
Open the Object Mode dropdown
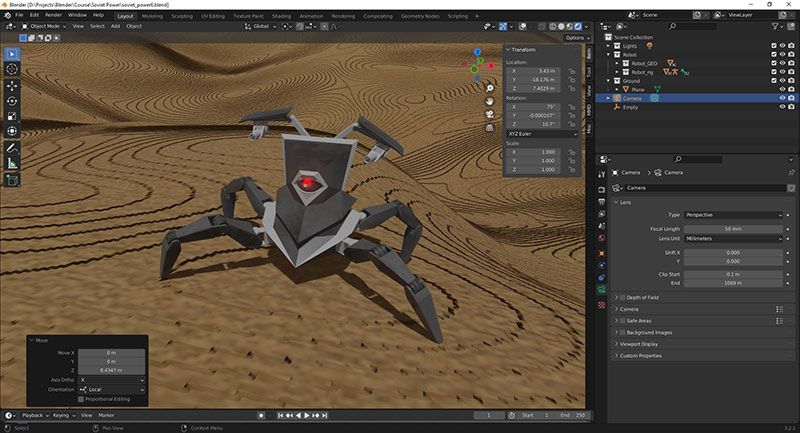(x=46, y=26)
